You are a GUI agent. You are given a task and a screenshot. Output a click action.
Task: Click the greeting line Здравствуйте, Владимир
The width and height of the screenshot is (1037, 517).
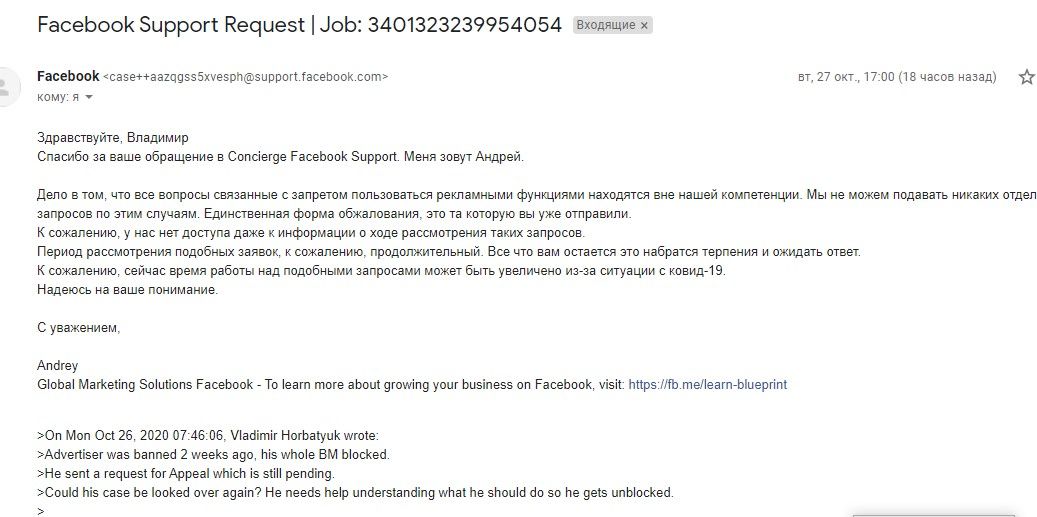[112, 138]
